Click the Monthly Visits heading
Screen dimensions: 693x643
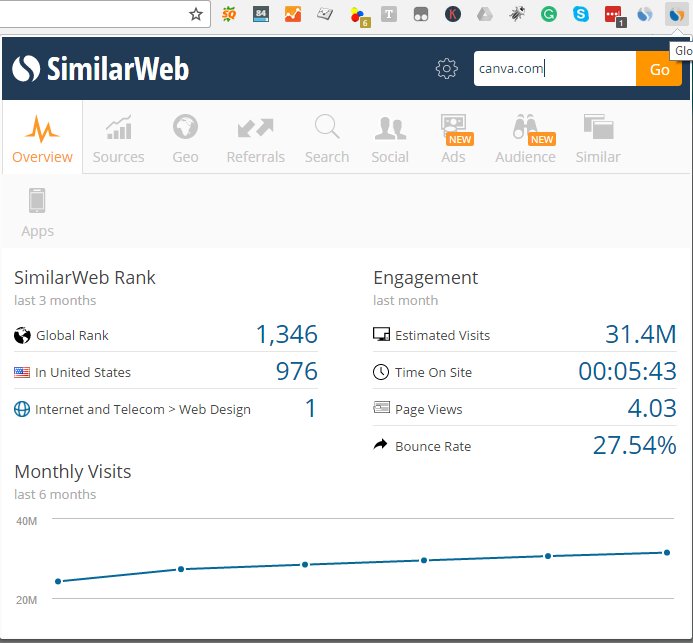[x=72, y=472]
